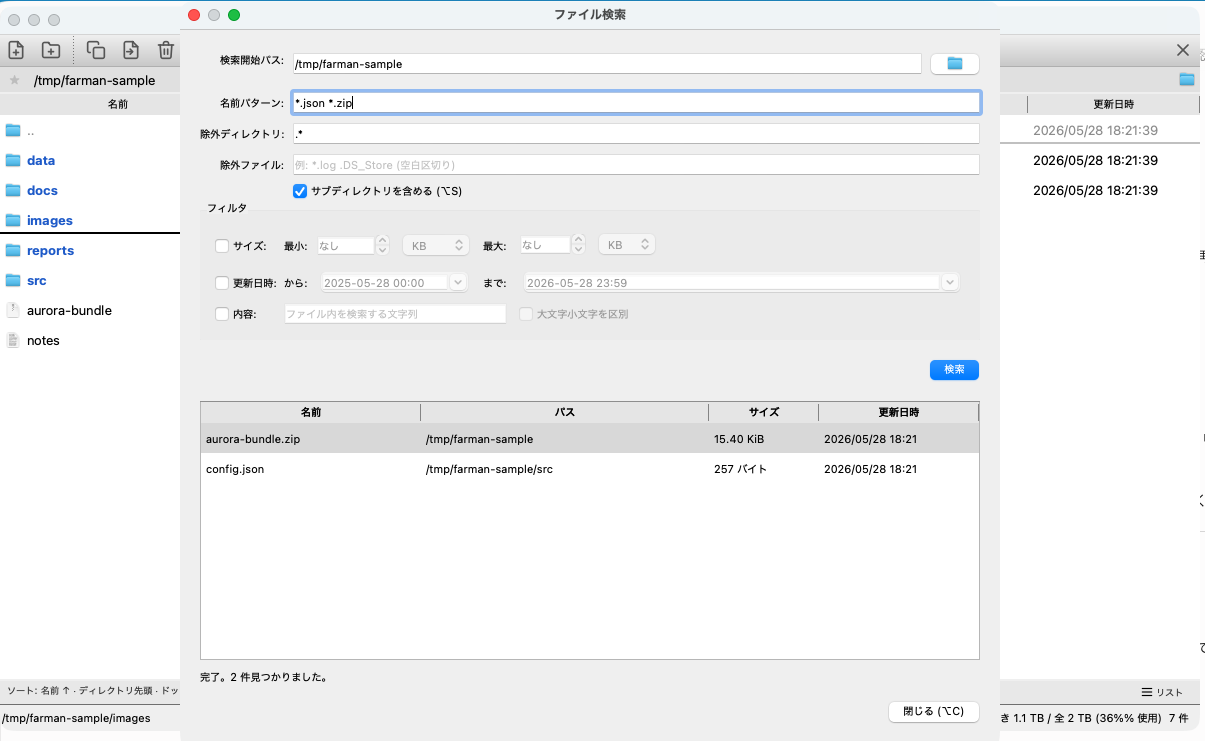Click /tmp/farman-sample/src path cell
Viewport: 1205px width, 741px height.
coord(489,469)
